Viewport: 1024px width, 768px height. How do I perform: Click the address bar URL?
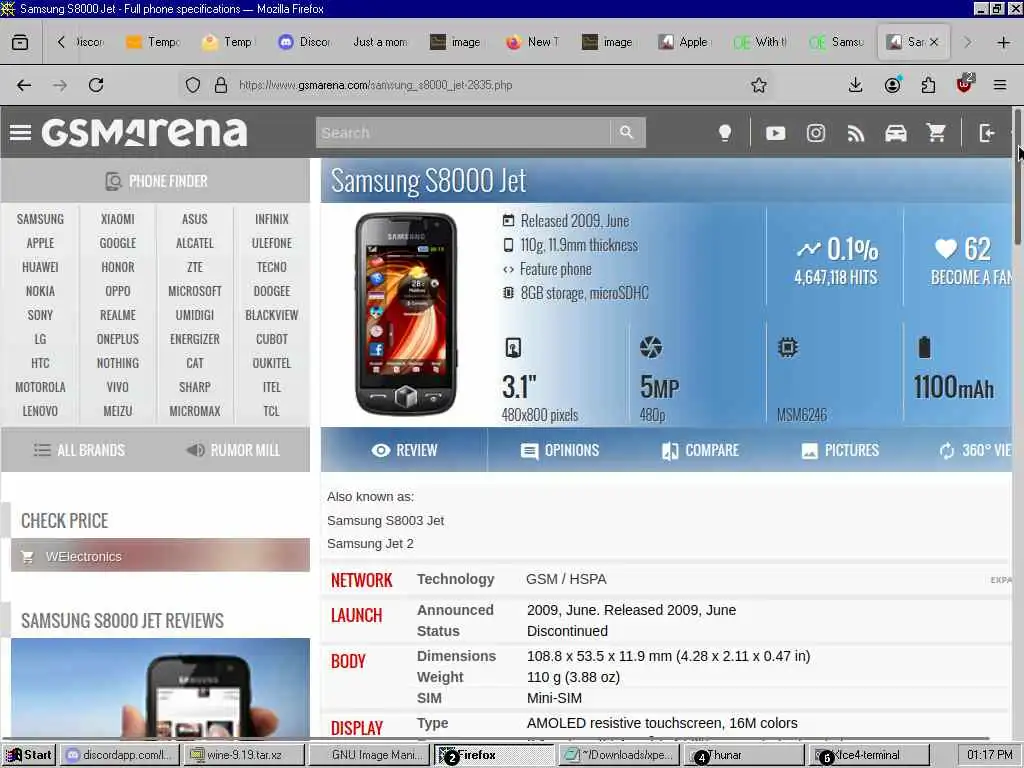(x=376, y=85)
